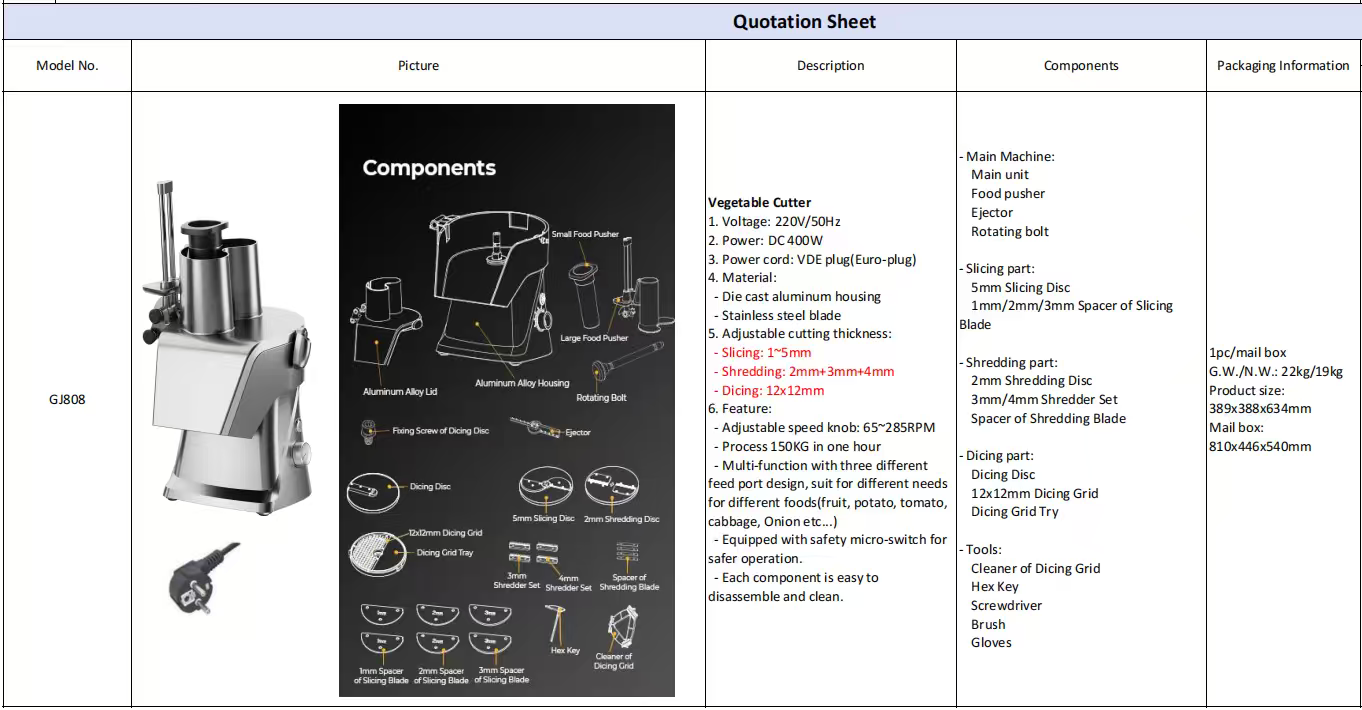
Task: Select the "1pc/mail box" packaging line
Action: pyautogui.click(x=1248, y=353)
